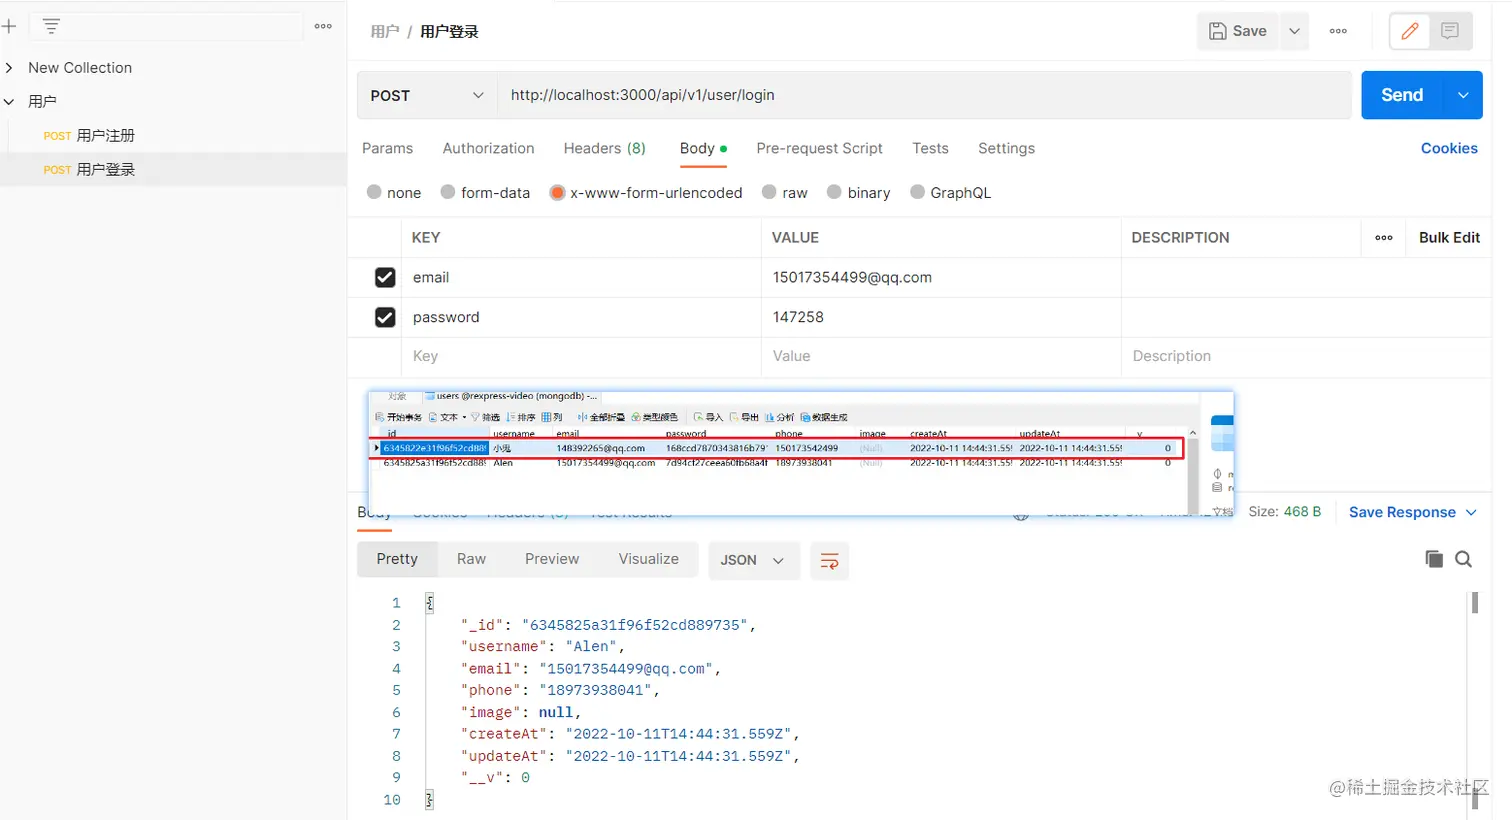Click 开始事务 in the Navicat toolbar
Viewport: 1512px width, 820px height.
pyautogui.click(x=398, y=417)
